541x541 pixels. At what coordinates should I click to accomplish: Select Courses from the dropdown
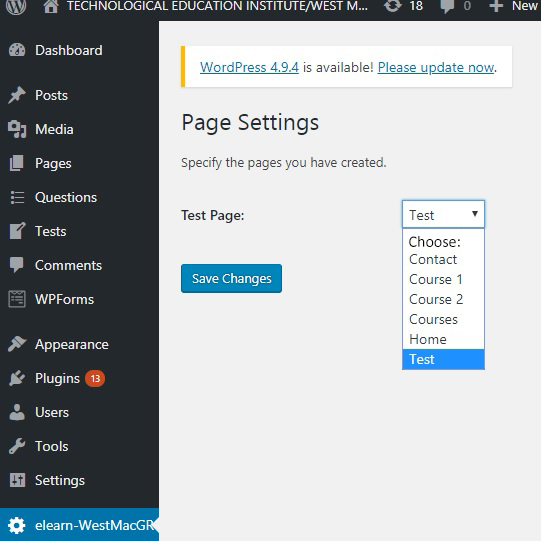[x=443, y=319]
